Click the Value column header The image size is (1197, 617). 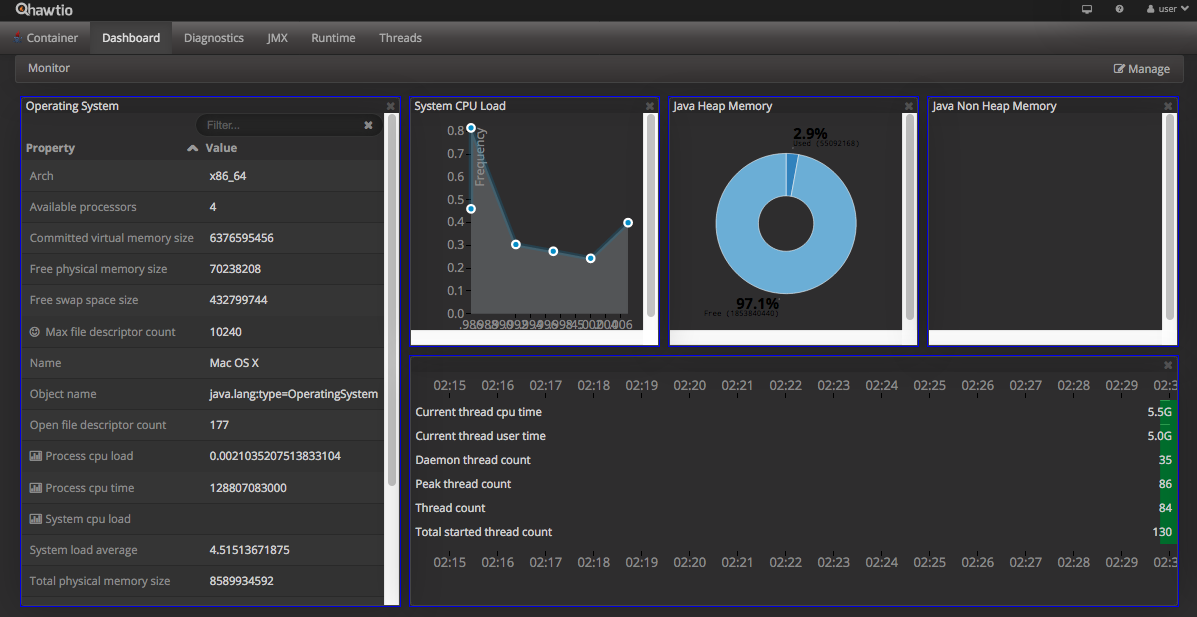pyautogui.click(x=221, y=148)
